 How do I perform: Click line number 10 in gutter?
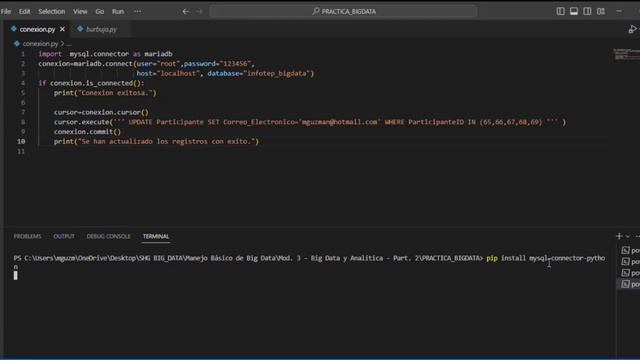coord(21,141)
